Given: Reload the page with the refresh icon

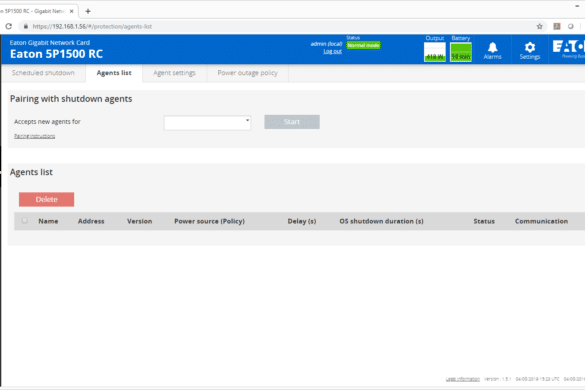Looking at the screenshot, I should (x=9, y=26).
